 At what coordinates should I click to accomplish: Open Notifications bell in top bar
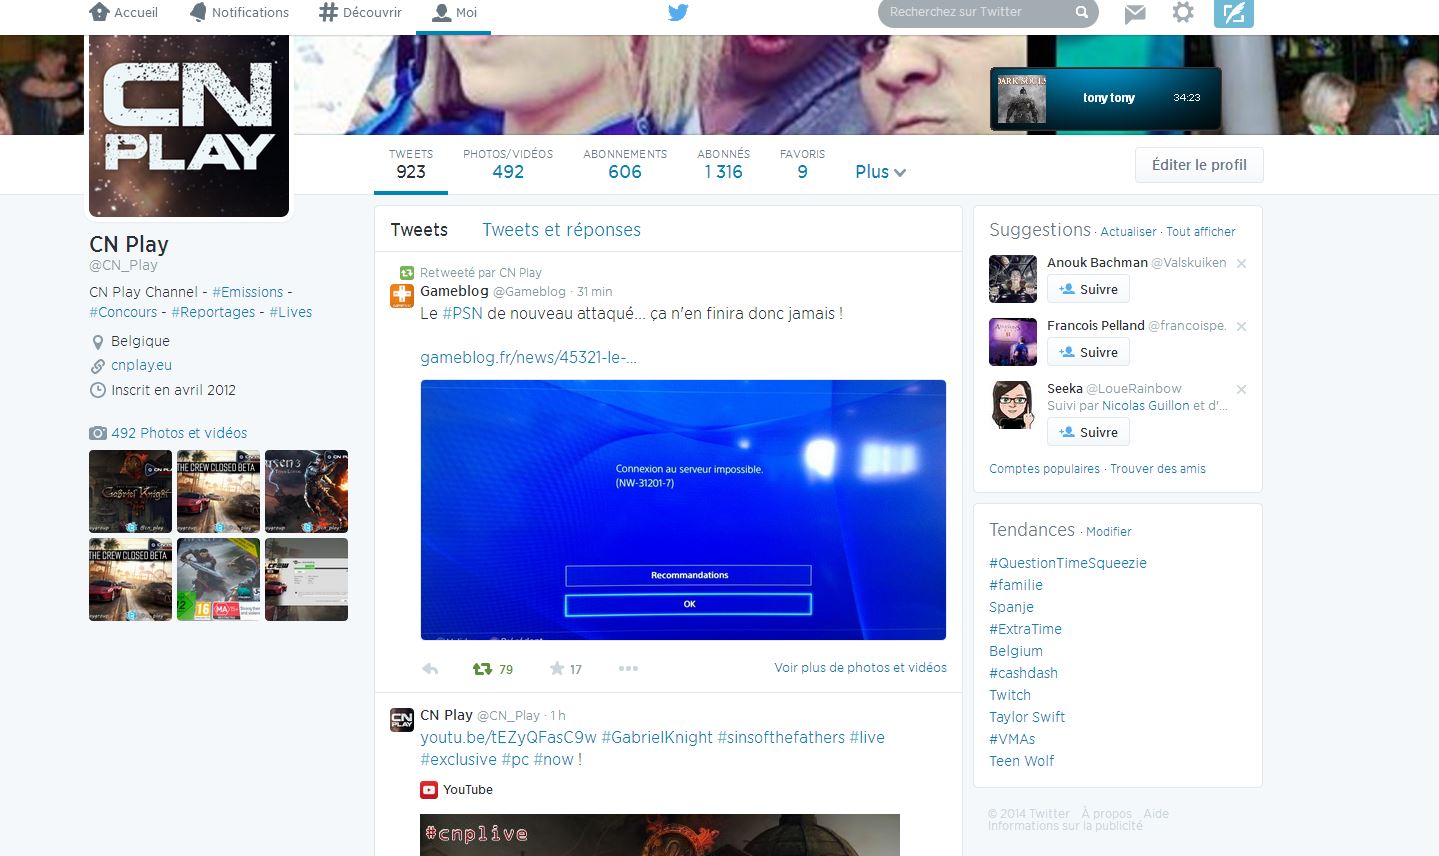pyautogui.click(x=199, y=12)
